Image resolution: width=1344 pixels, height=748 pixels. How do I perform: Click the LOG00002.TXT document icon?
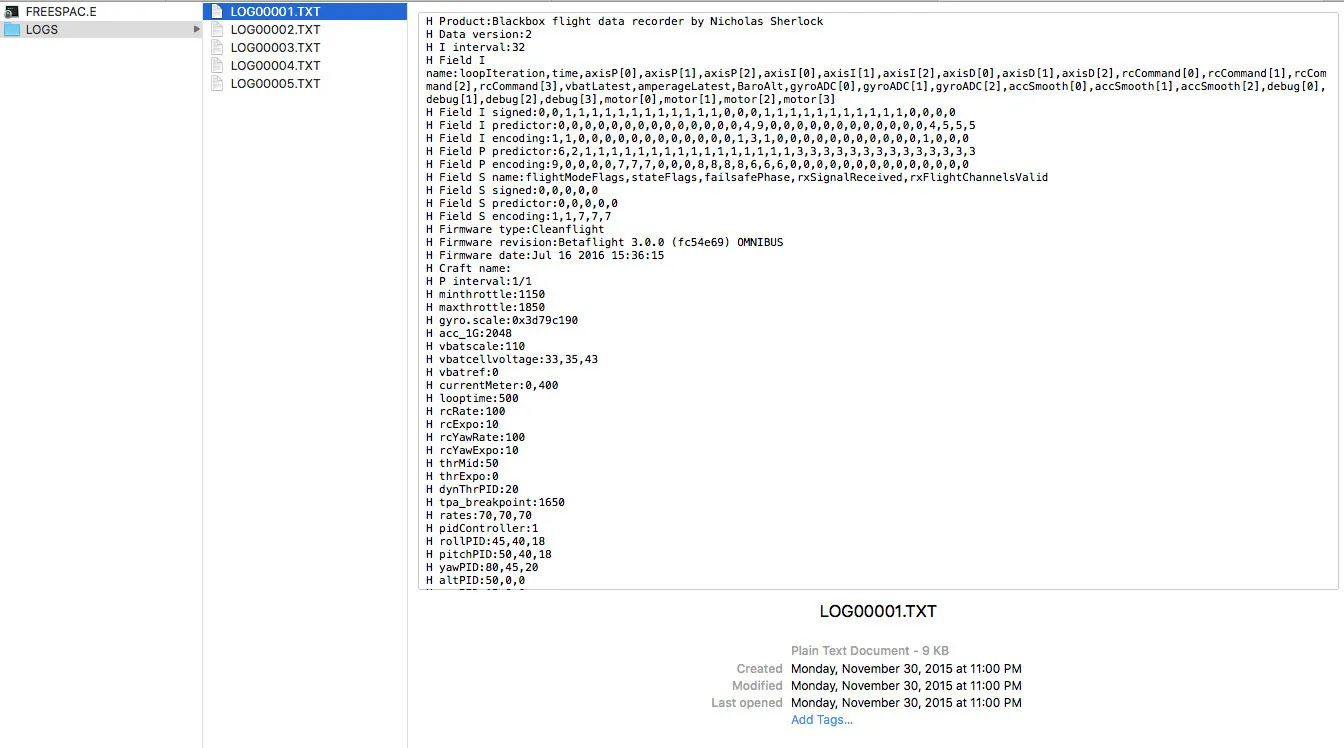tap(217, 30)
